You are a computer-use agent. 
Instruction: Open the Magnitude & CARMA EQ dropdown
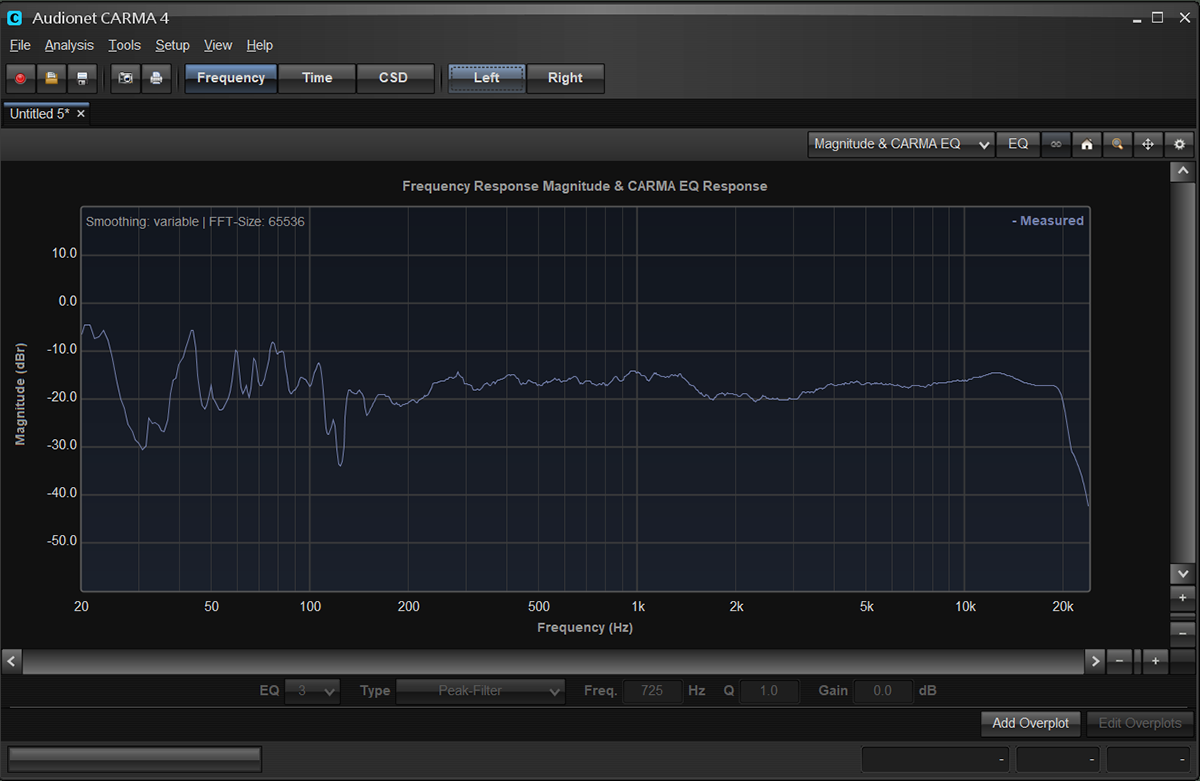pyautogui.click(x=901, y=144)
